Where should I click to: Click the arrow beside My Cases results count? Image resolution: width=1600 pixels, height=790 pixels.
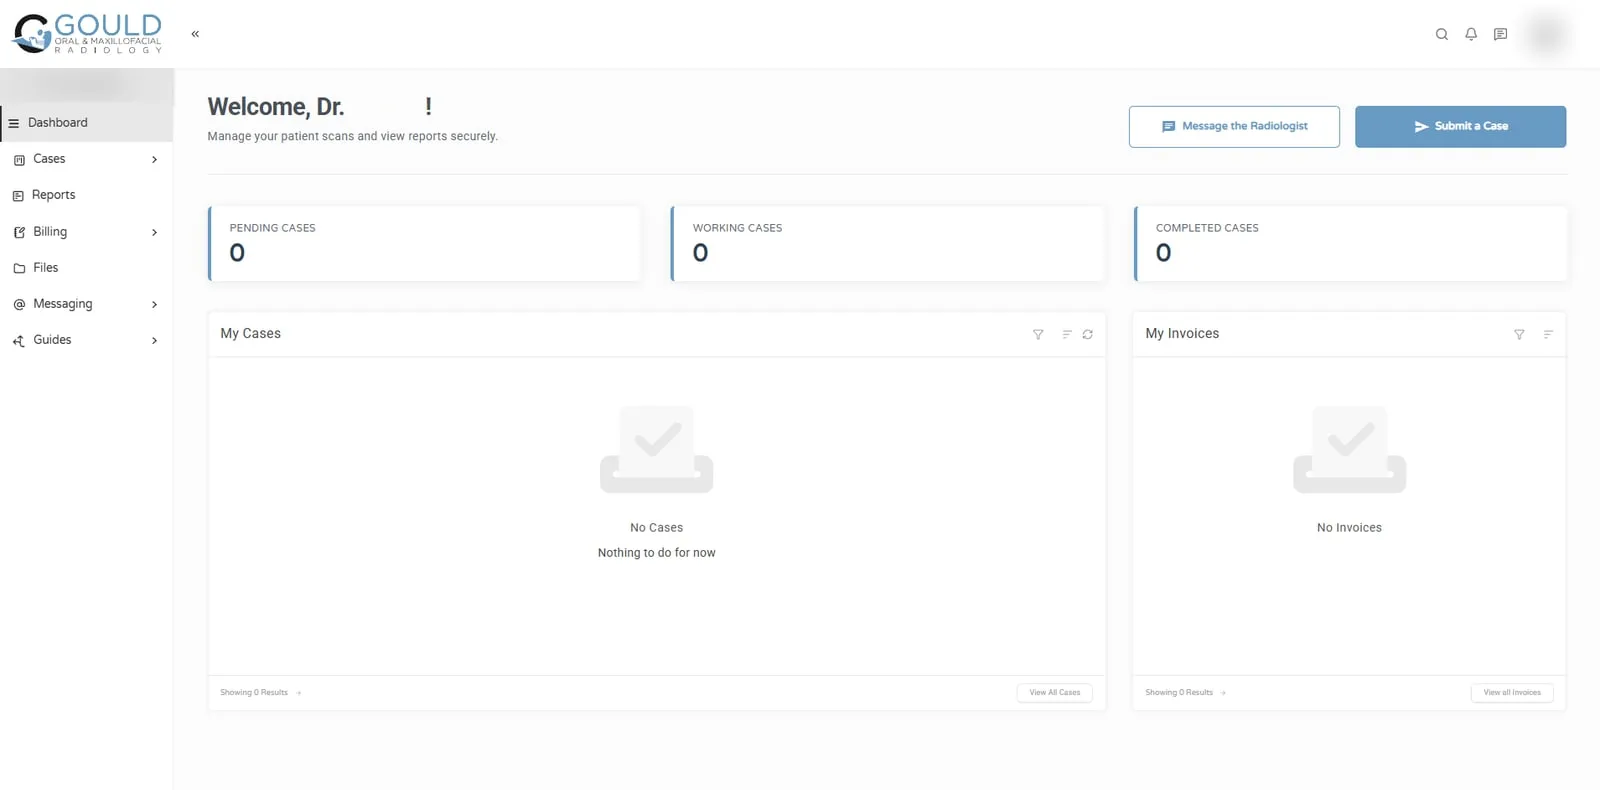299,693
